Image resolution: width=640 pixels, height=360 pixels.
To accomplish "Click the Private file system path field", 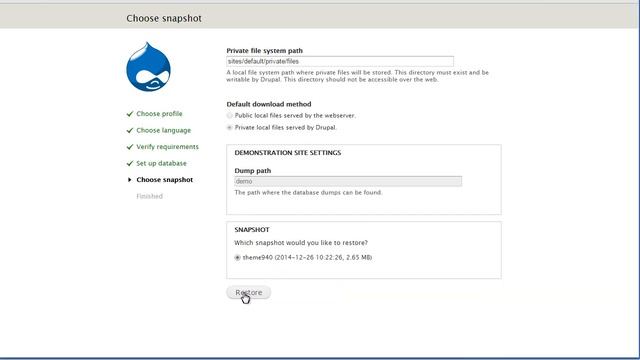I will coord(340,61).
